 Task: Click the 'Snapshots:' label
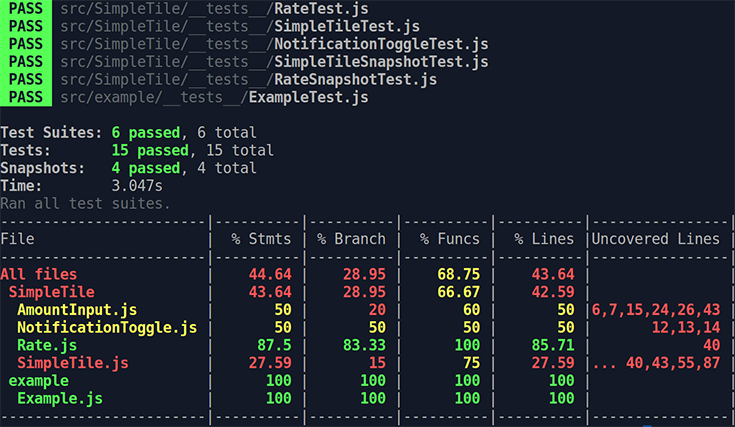[43, 168]
